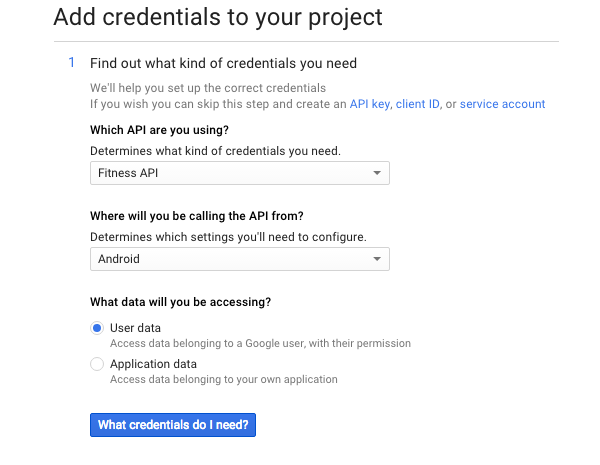
Task: Click the arrow on Android selector
Action: click(377, 259)
